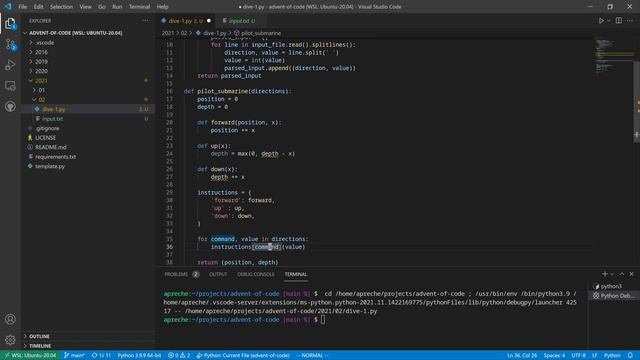This screenshot has height=360, width=640.
Task: Open template.py in explorer
Action: click(x=88, y=167)
